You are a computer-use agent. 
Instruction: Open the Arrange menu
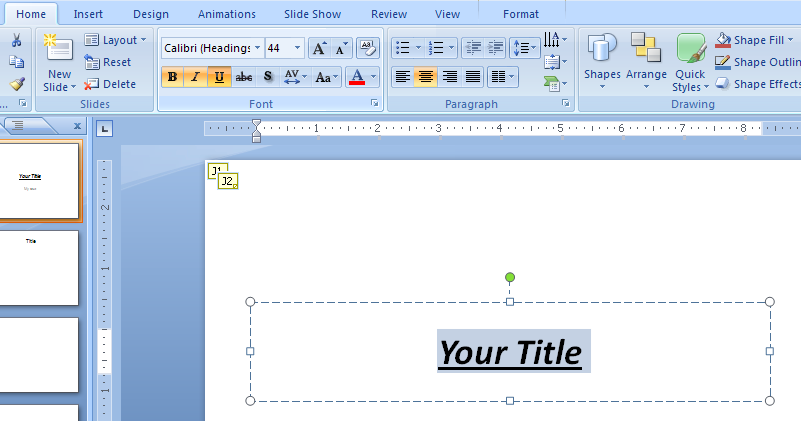[646, 61]
